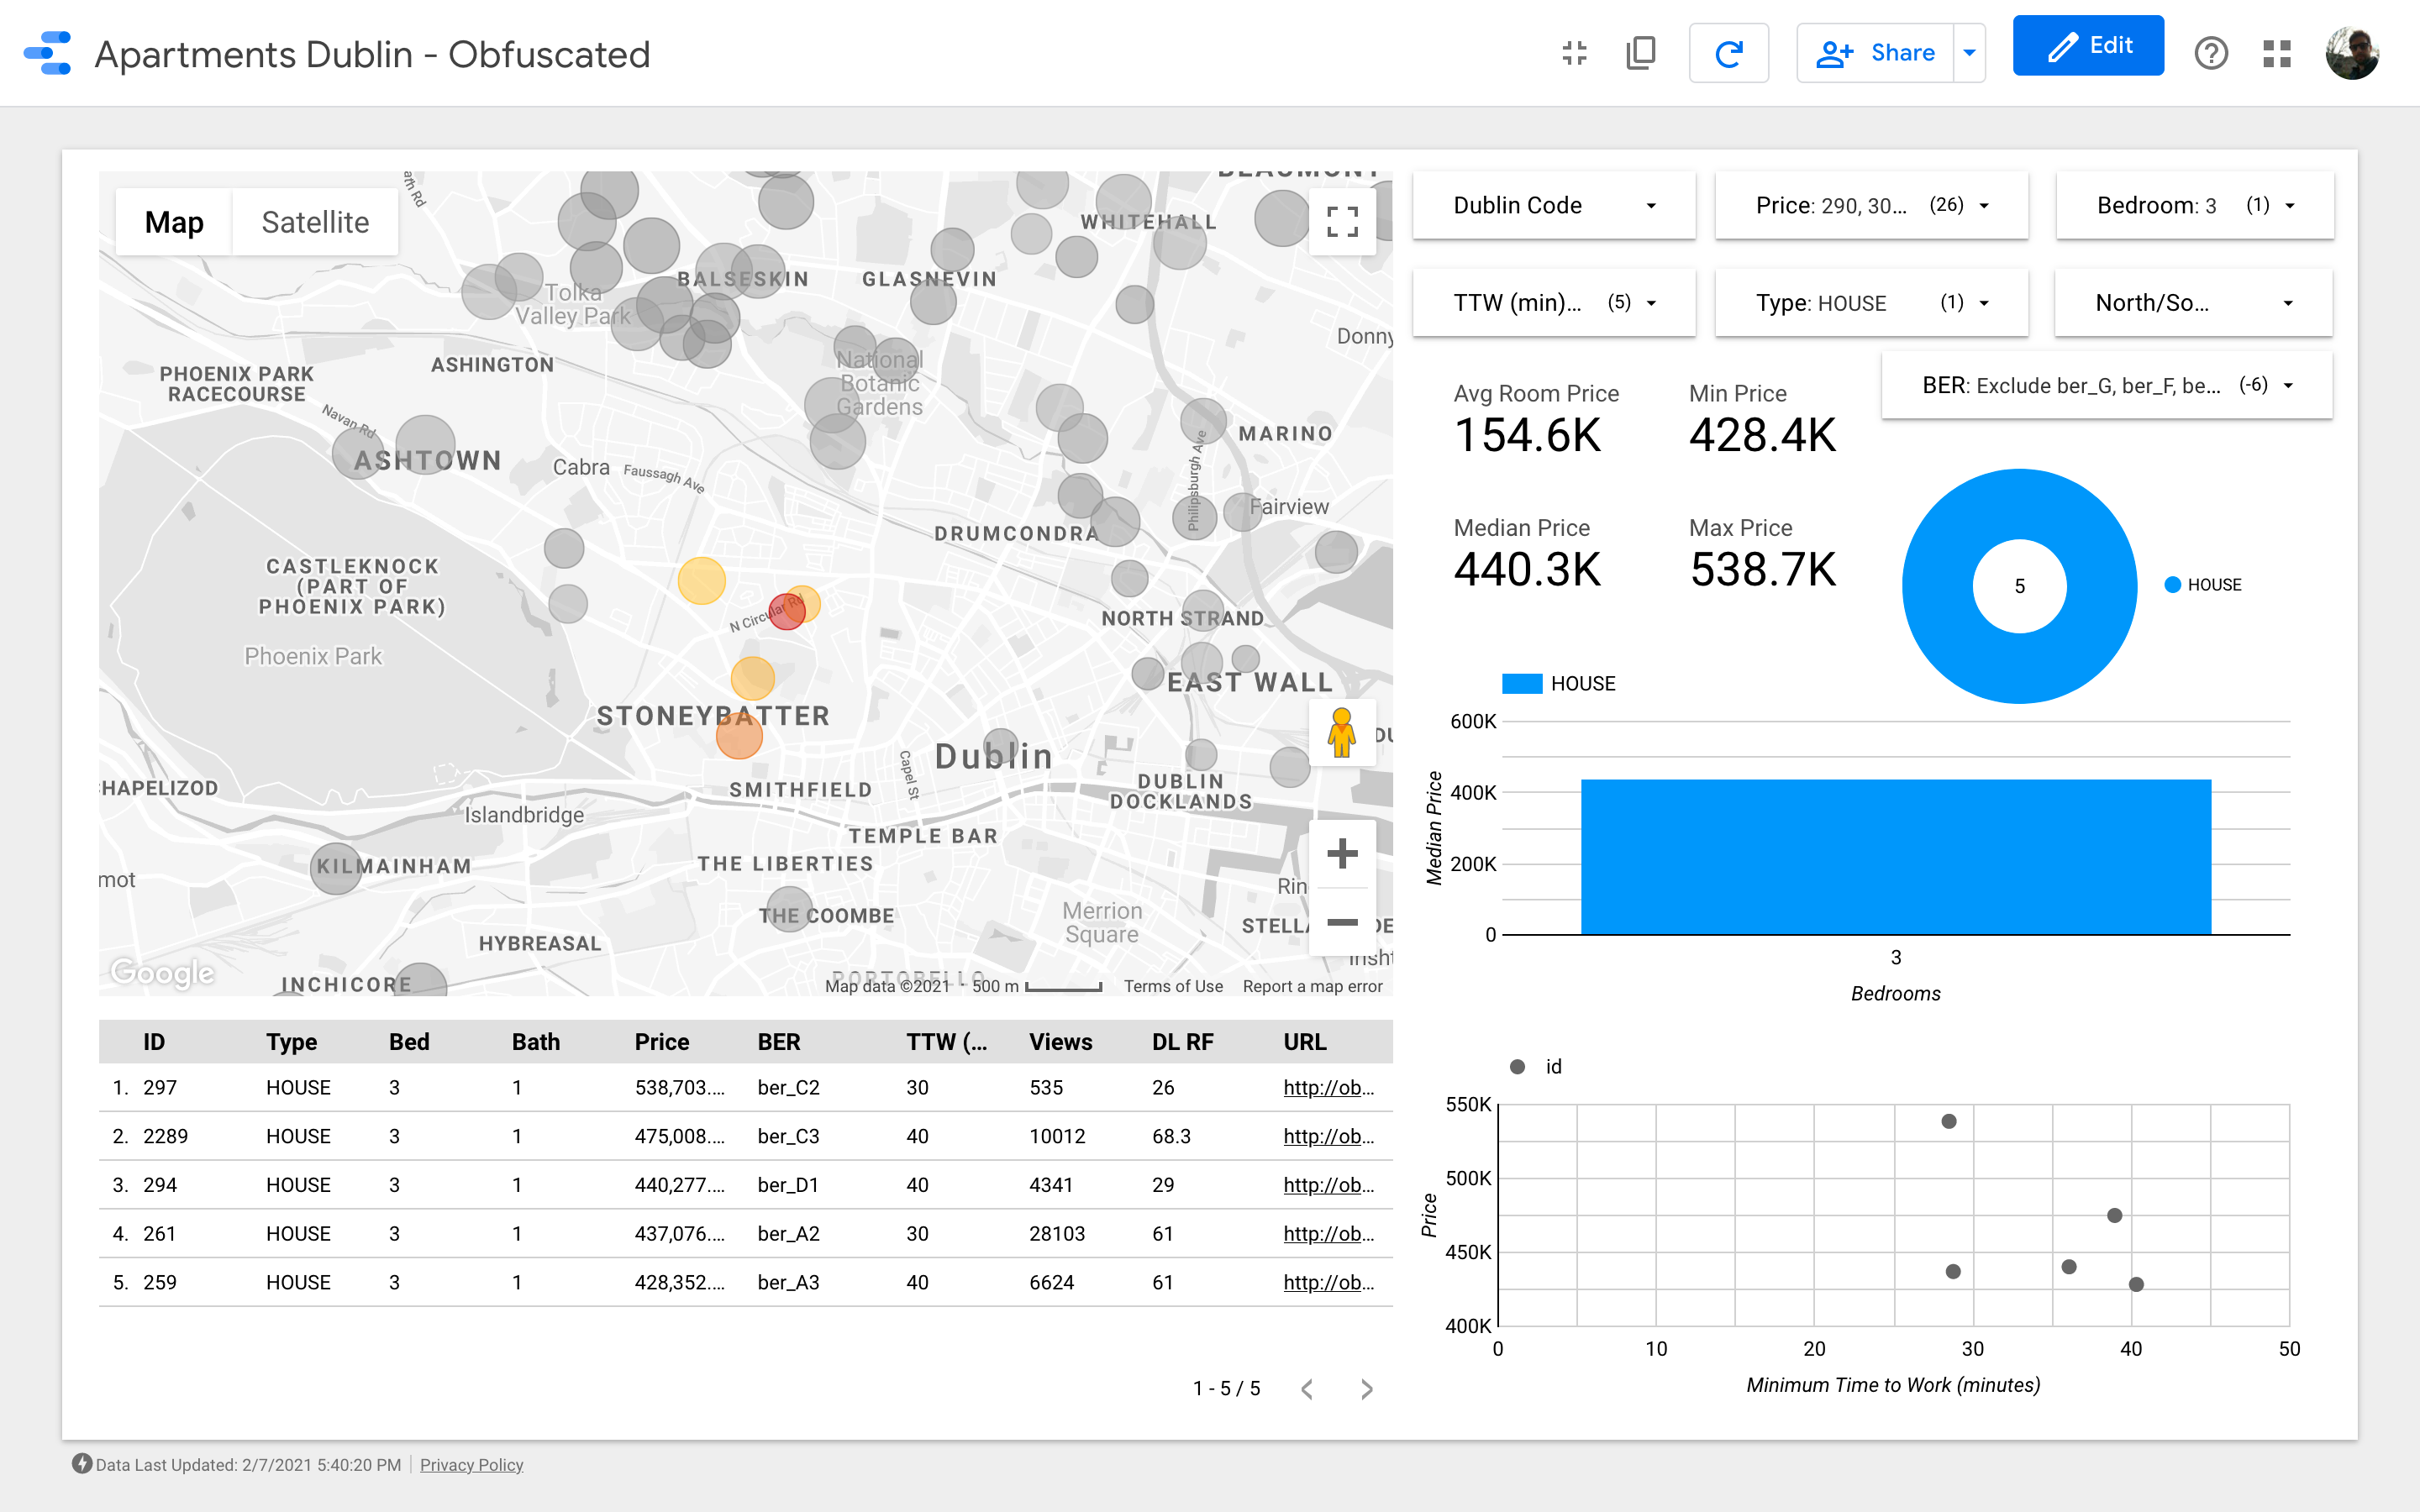The image size is (2420, 1512).
Task: Open URL link for ID 297
Action: coord(1329,1088)
